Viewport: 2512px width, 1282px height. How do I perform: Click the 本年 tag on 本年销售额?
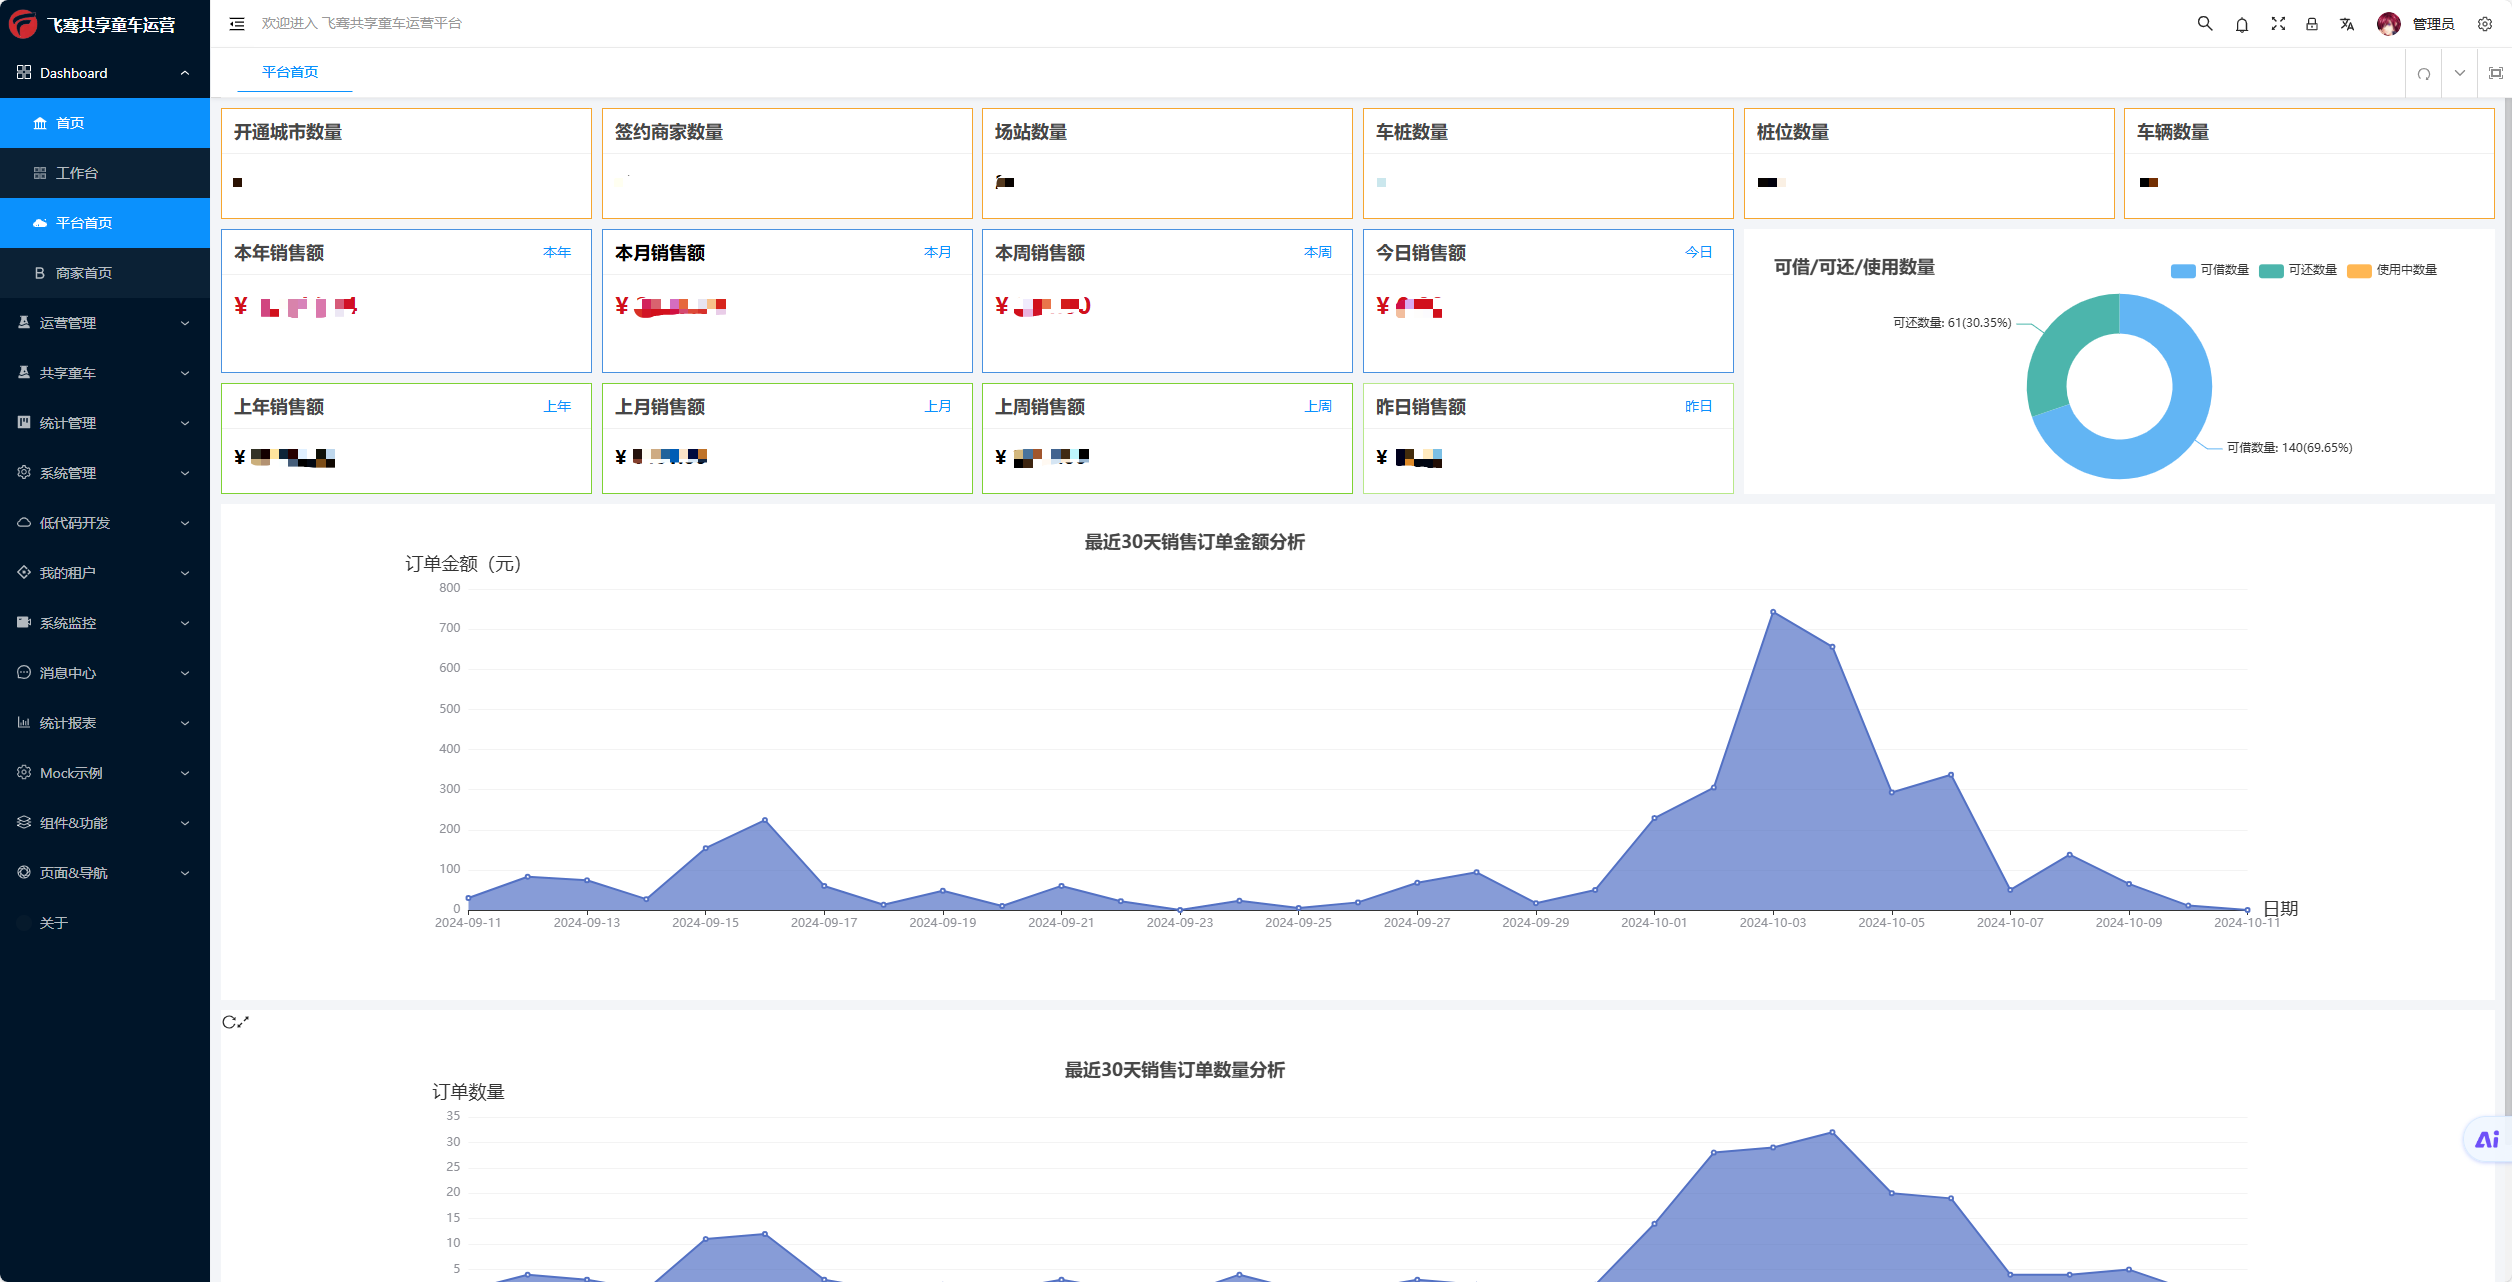pos(557,252)
